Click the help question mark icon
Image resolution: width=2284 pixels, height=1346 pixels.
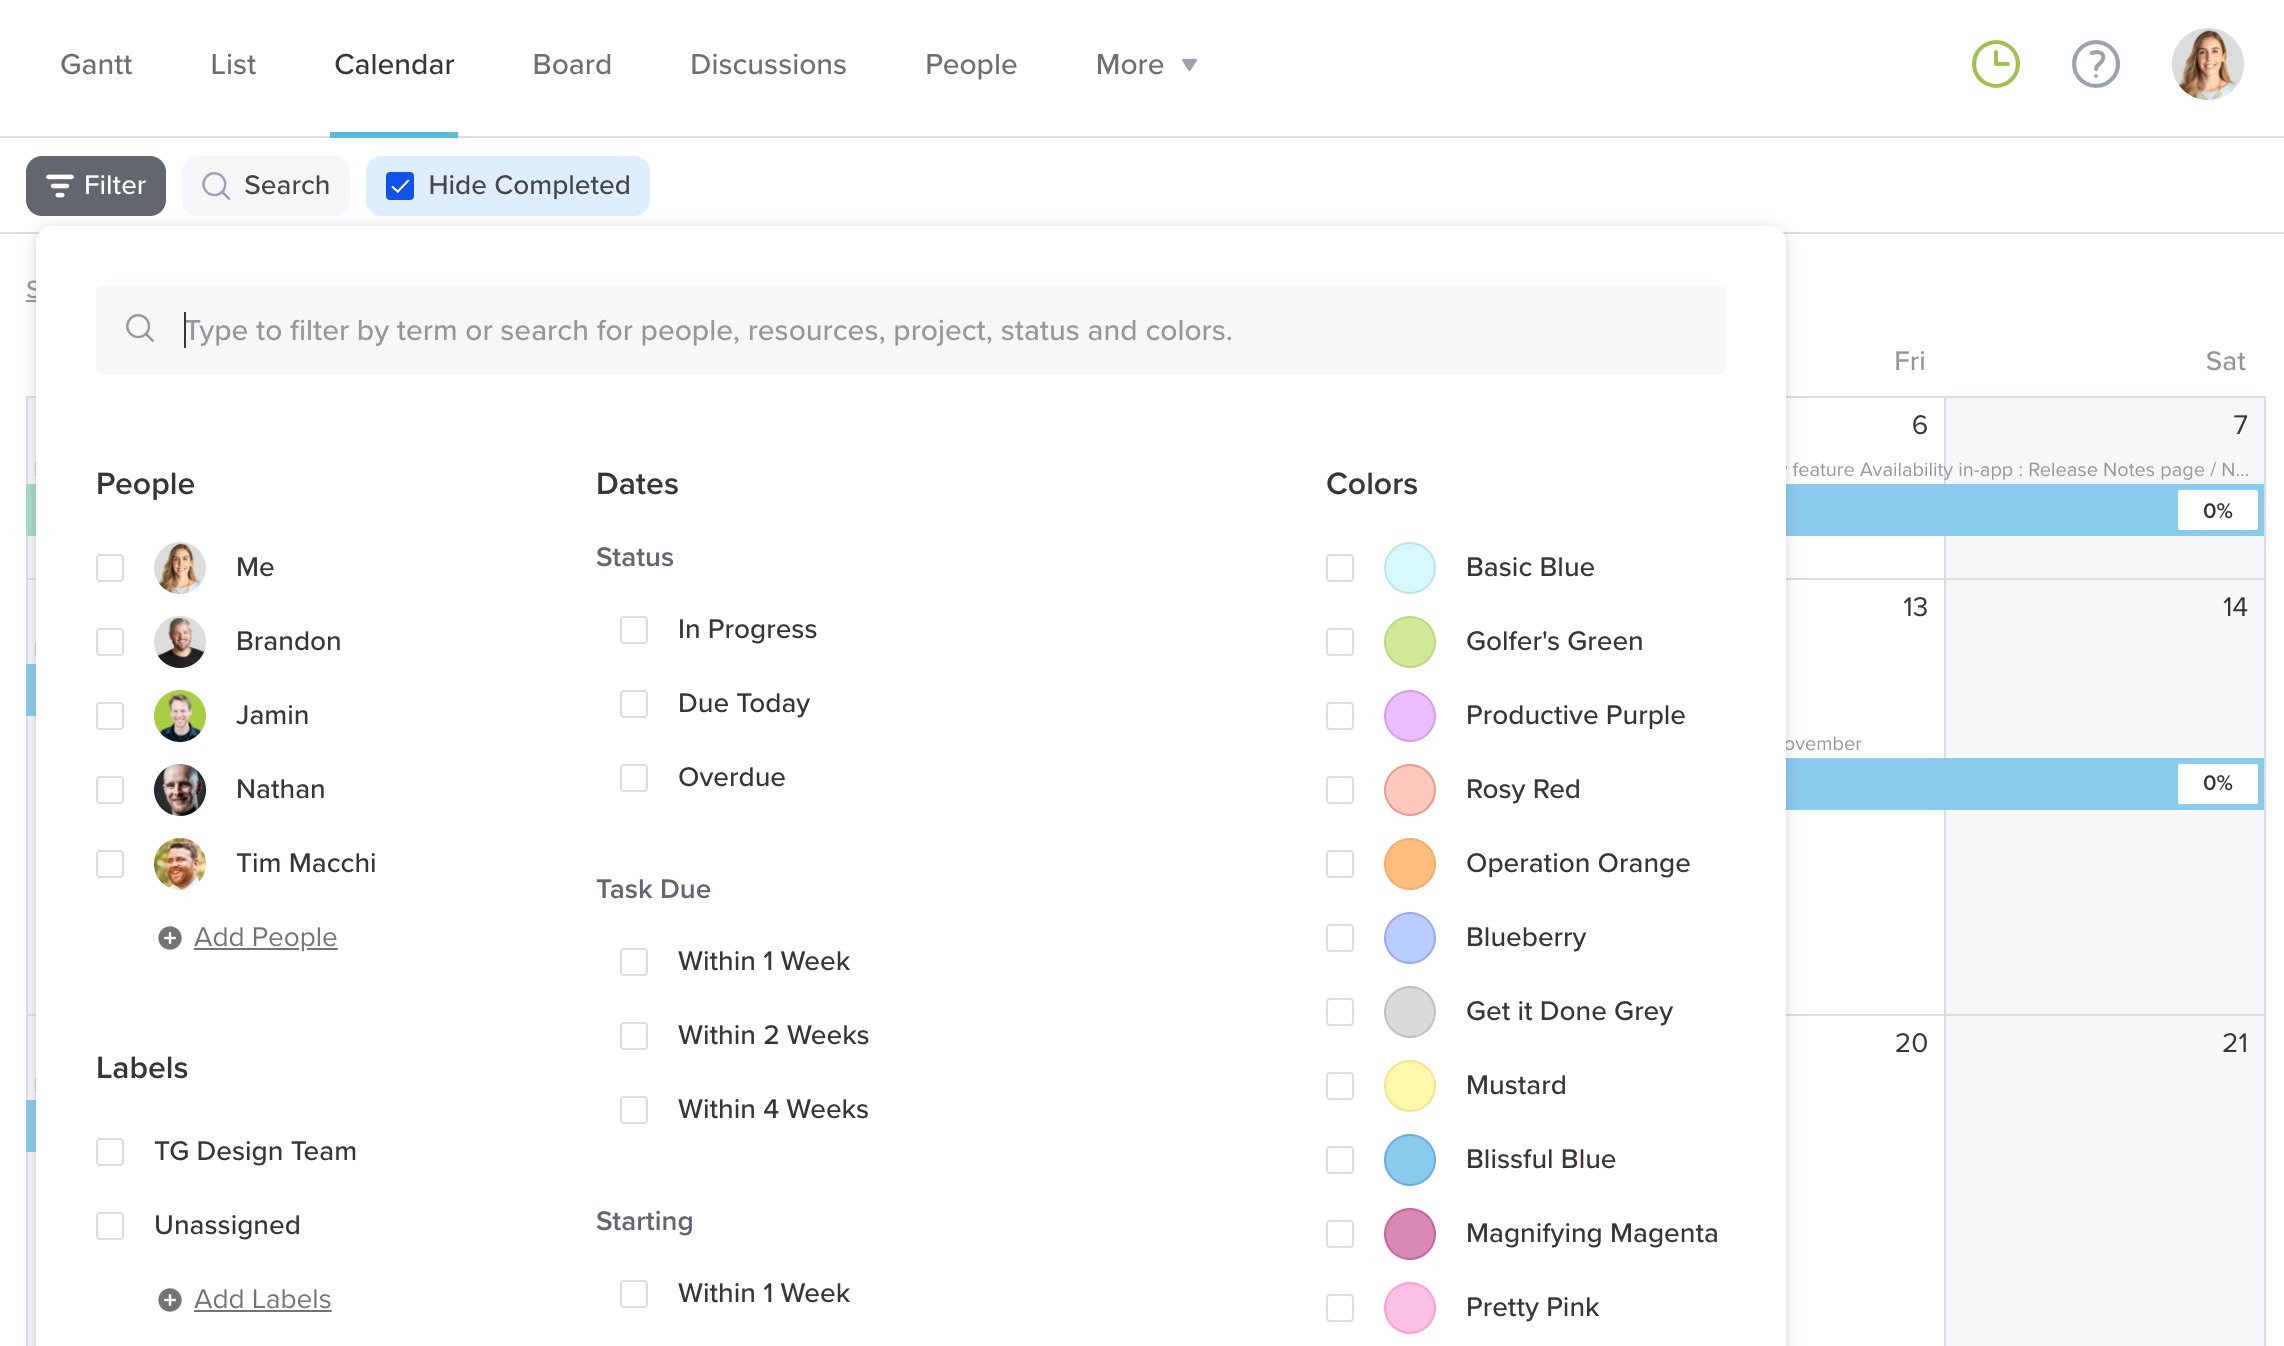pos(2095,65)
